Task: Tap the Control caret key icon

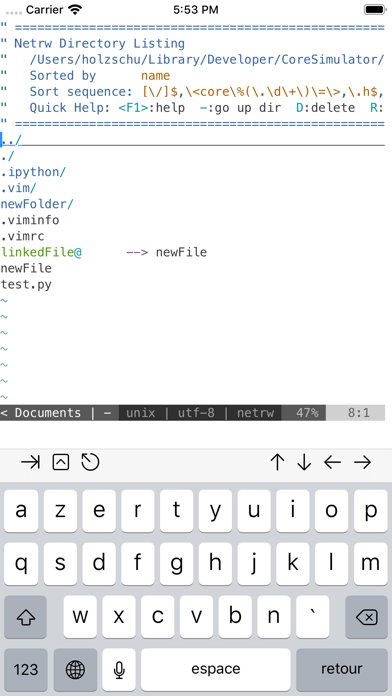Action: point(61,462)
